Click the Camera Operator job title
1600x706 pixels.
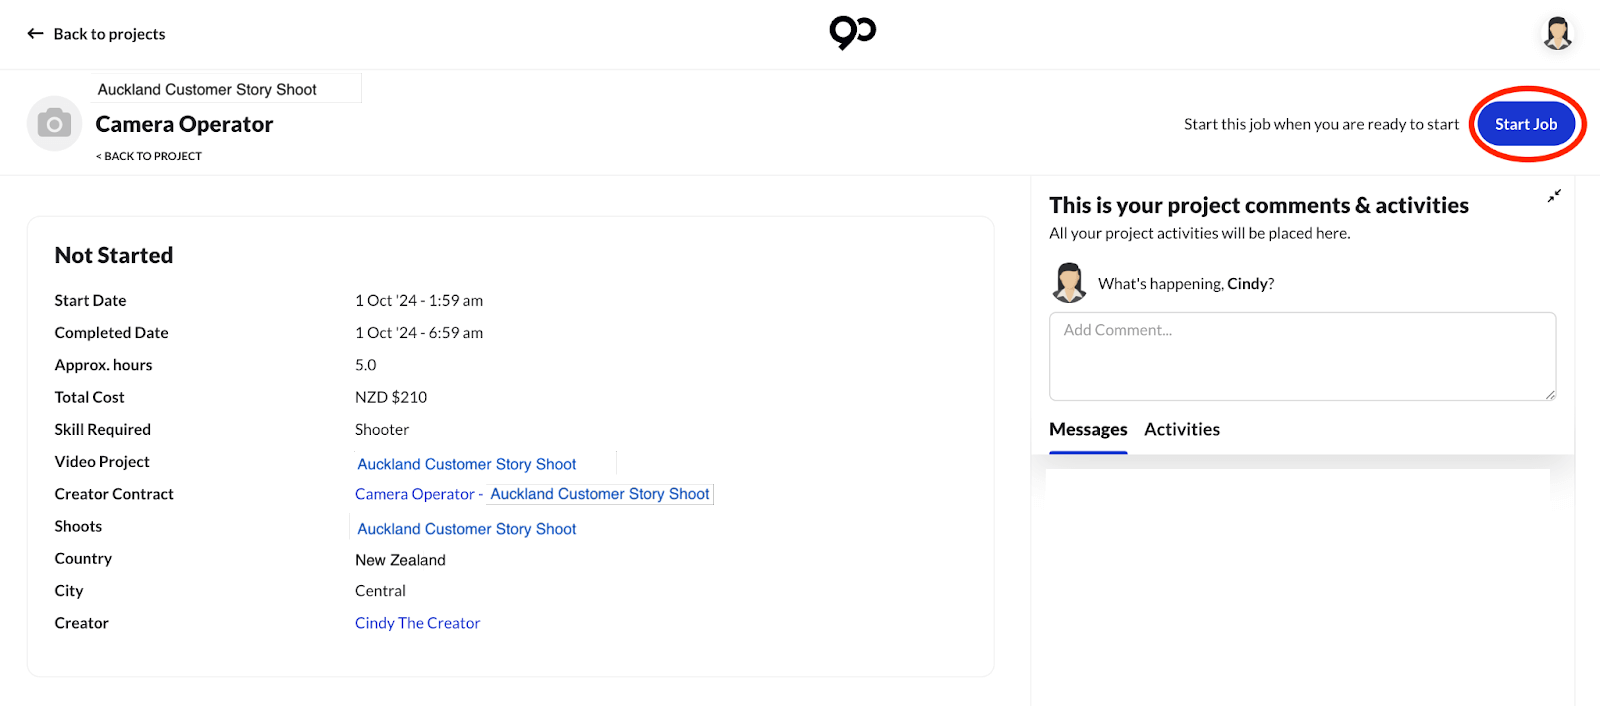184,124
